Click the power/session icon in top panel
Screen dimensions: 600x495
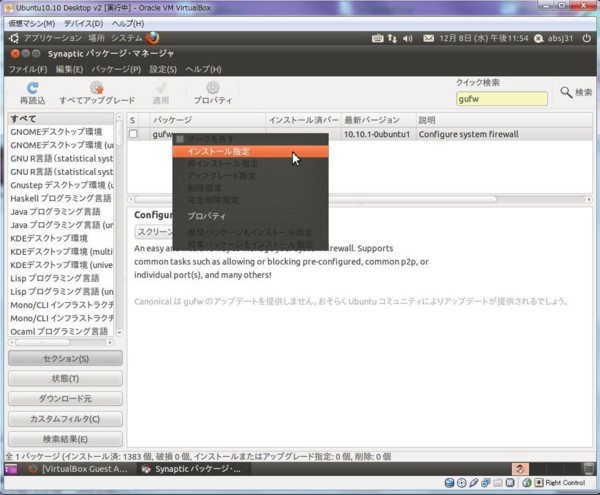pos(587,38)
